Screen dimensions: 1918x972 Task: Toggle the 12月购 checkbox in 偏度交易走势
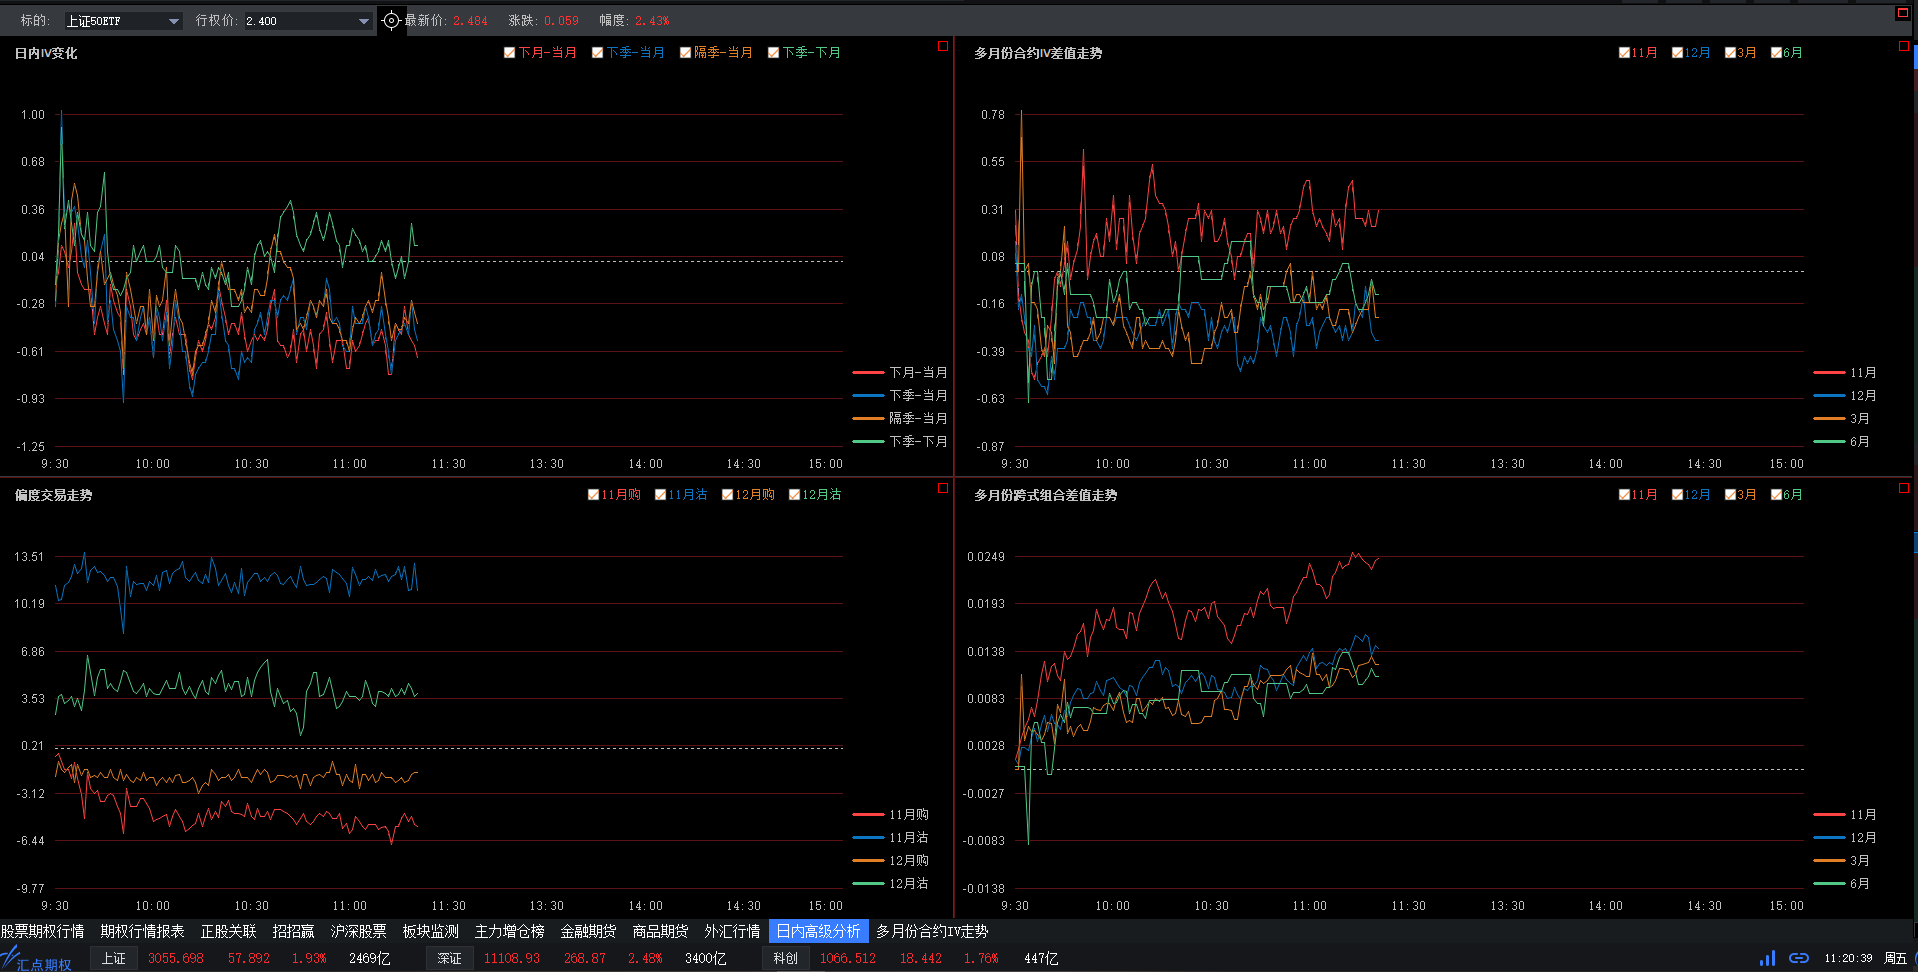coord(727,495)
